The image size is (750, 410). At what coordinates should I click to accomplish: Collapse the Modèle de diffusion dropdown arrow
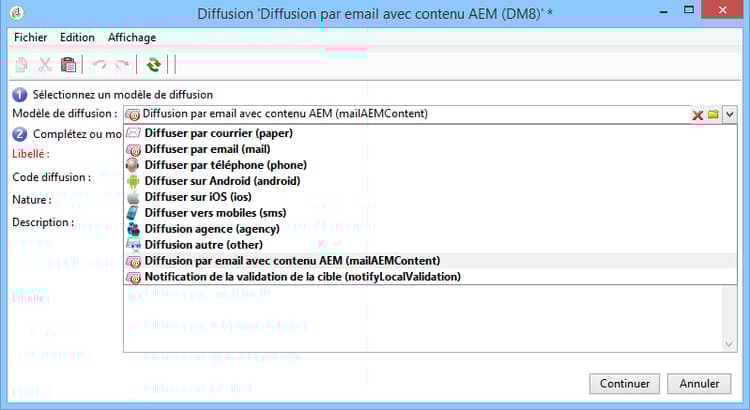point(730,115)
